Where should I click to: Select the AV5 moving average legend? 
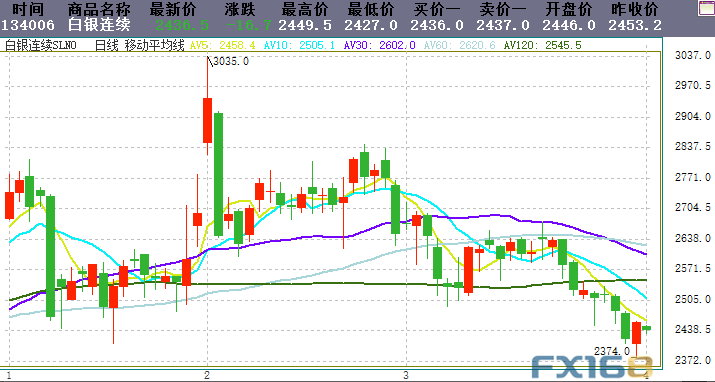223,45
